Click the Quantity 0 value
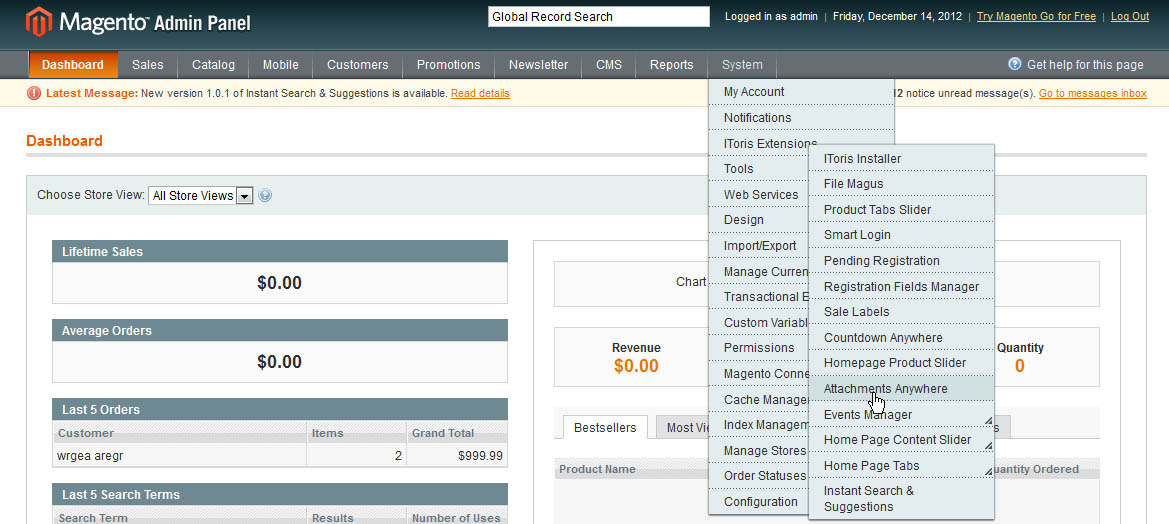This screenshot has width=1169, height=524. click(1020, 366)
